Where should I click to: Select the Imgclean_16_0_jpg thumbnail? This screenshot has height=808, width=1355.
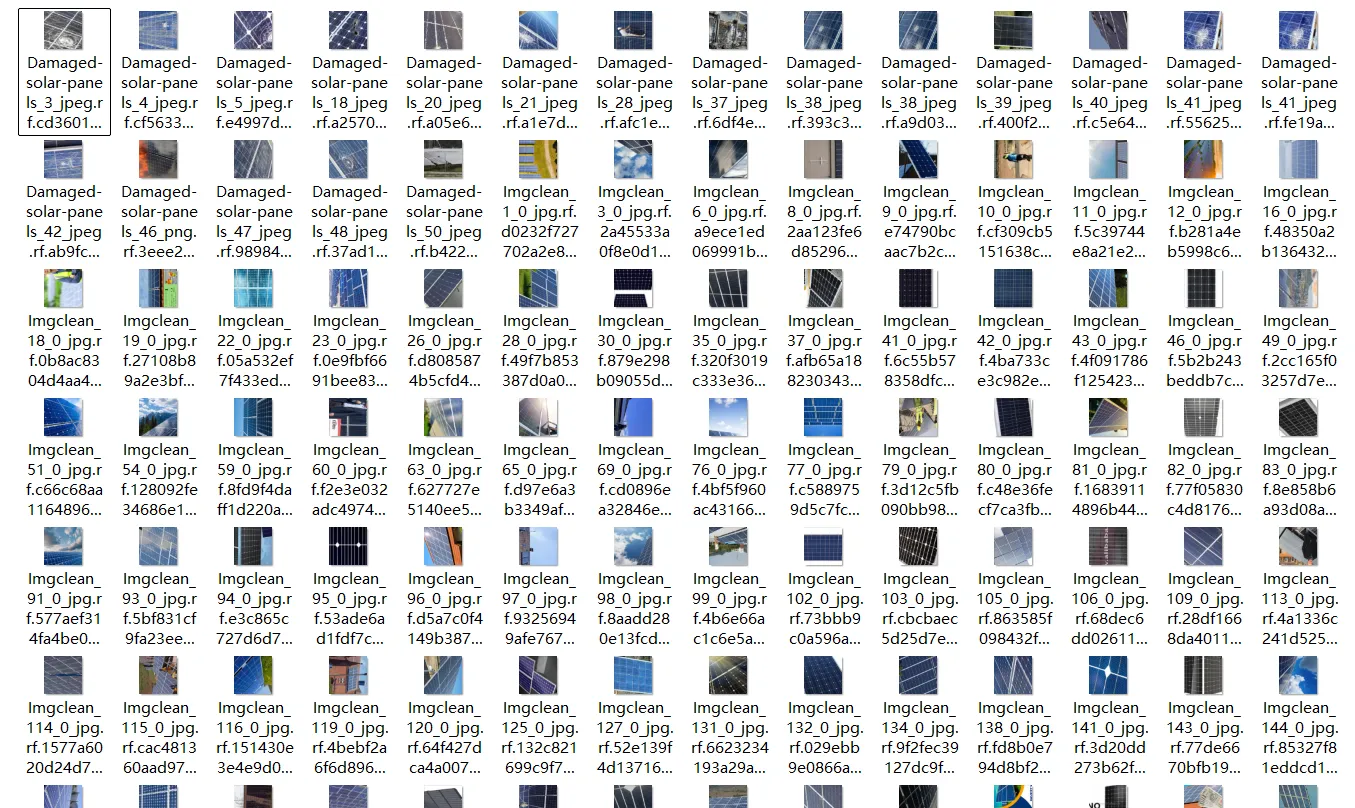(x=1299, y=160)
